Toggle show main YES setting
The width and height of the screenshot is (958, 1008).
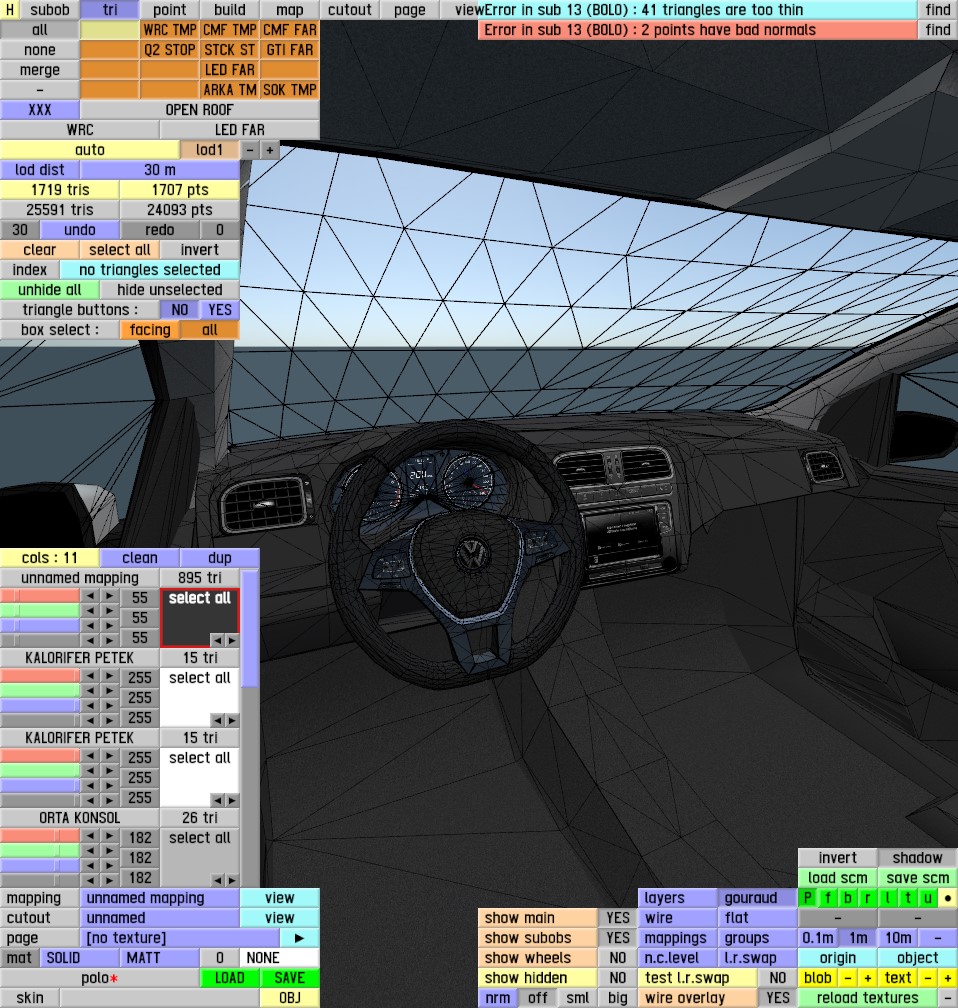click(617, 918)
